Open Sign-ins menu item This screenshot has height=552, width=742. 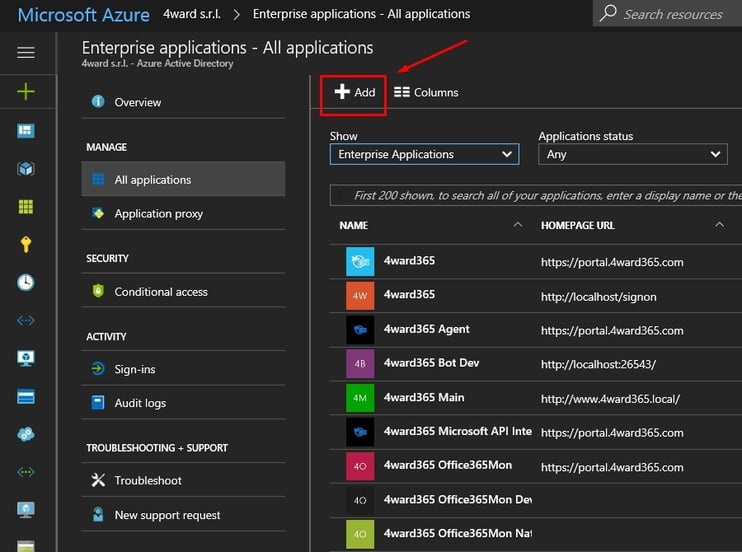tap(184, 369)
